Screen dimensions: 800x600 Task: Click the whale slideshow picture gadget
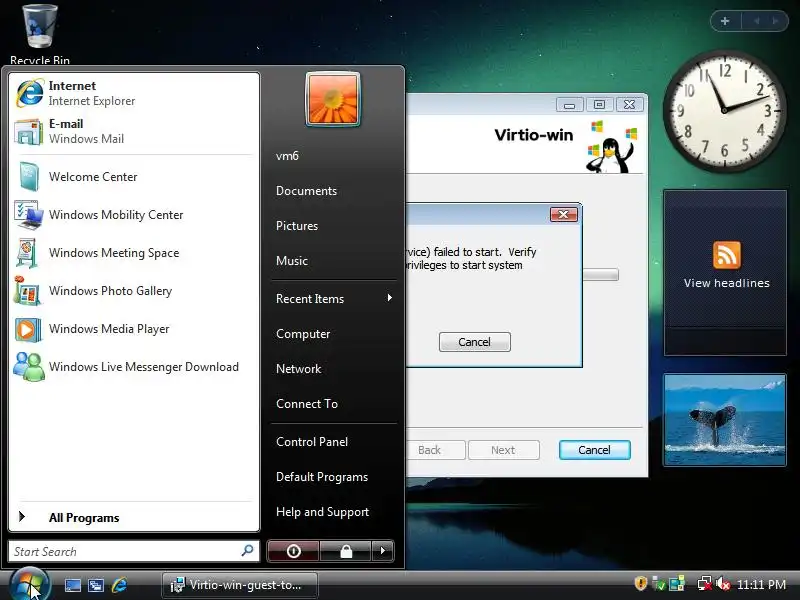(x=724, y=420)
